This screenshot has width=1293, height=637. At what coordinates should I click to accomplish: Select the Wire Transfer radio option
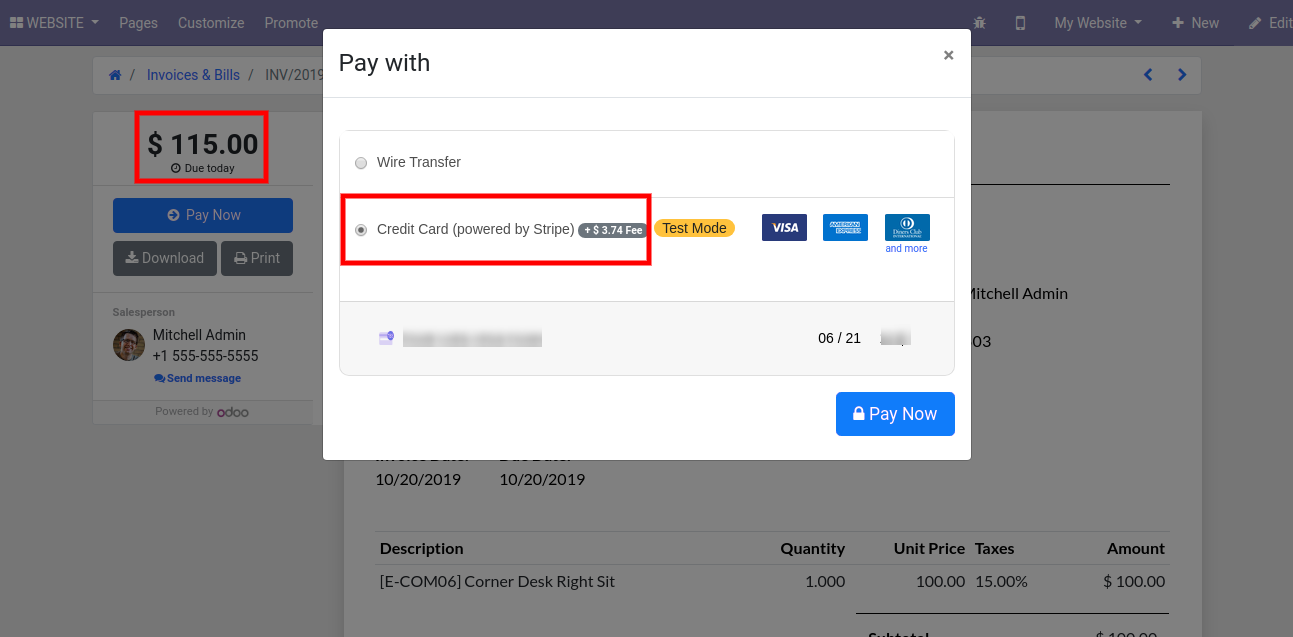pos(361,163)
